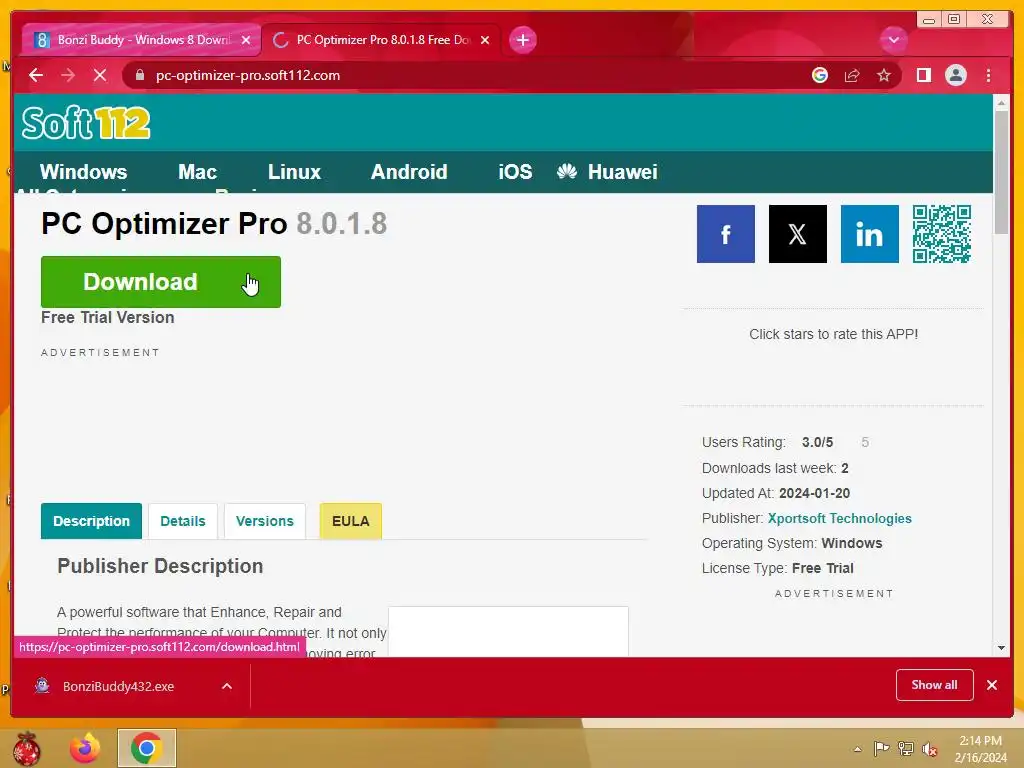Click the Soft112 logo
Viewport: 1024px width, 768px height.
point(86,123)
